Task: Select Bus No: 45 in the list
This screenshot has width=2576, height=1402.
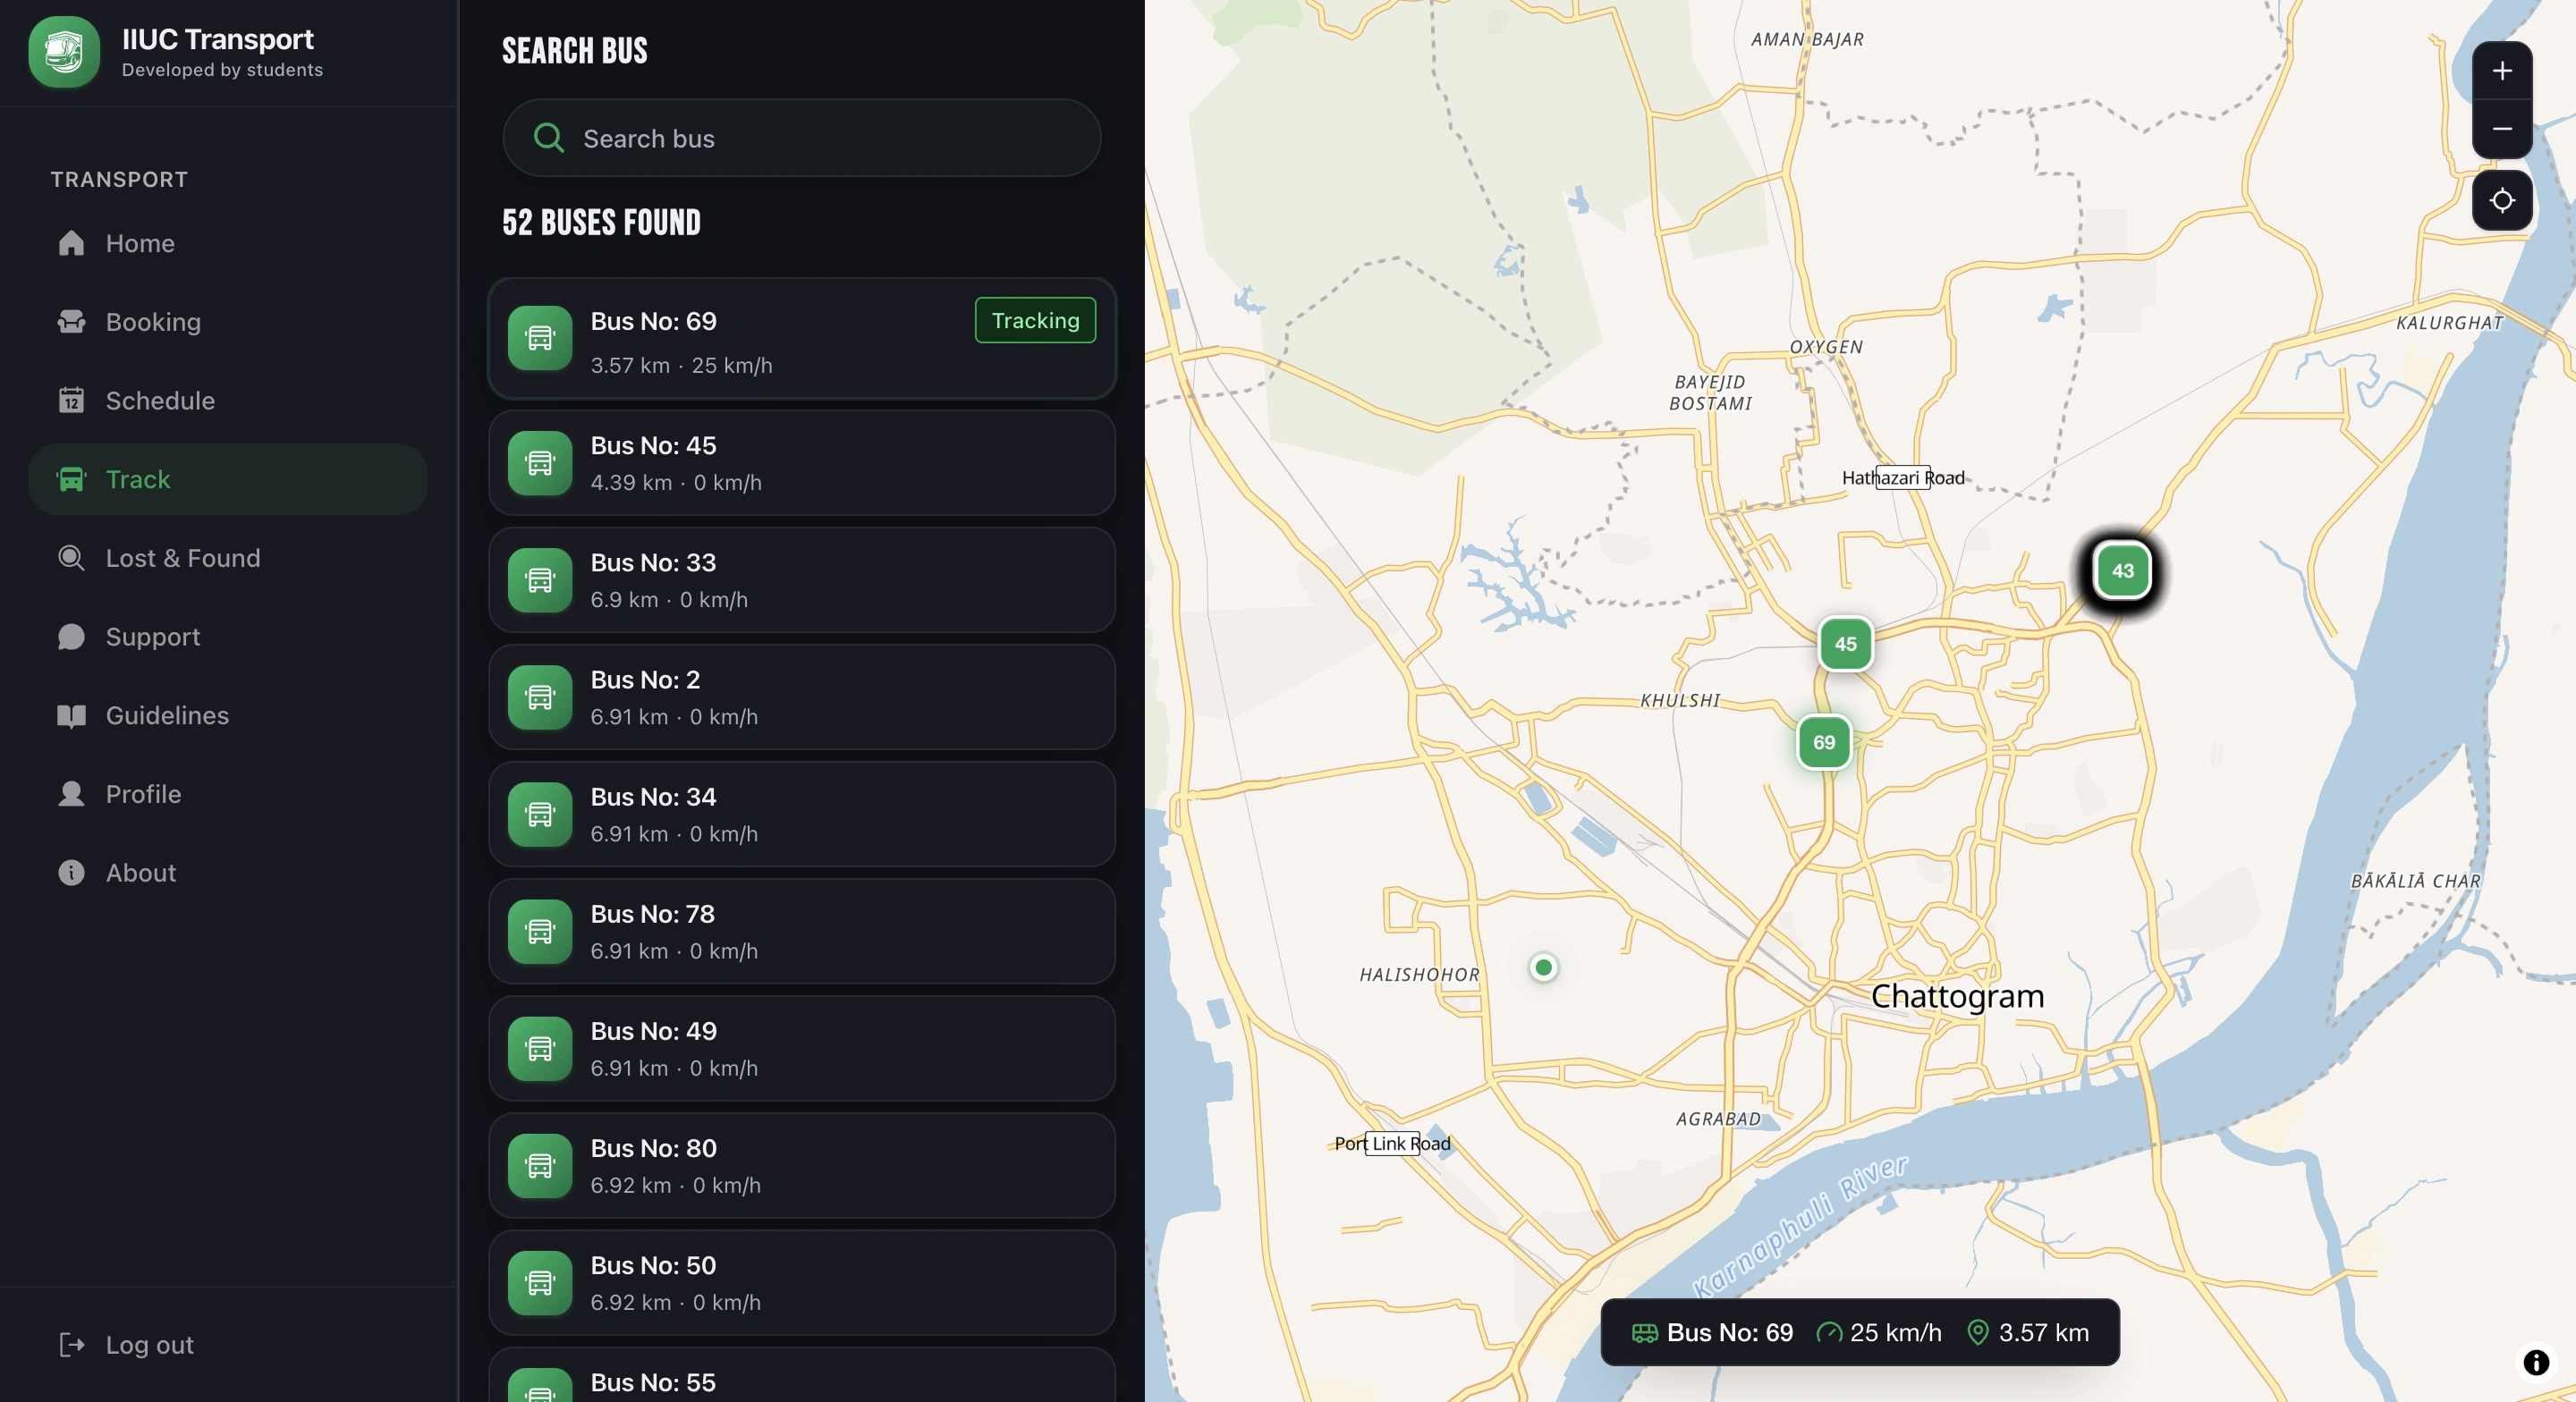Action: pyautogui.click(x=802, y=463)
